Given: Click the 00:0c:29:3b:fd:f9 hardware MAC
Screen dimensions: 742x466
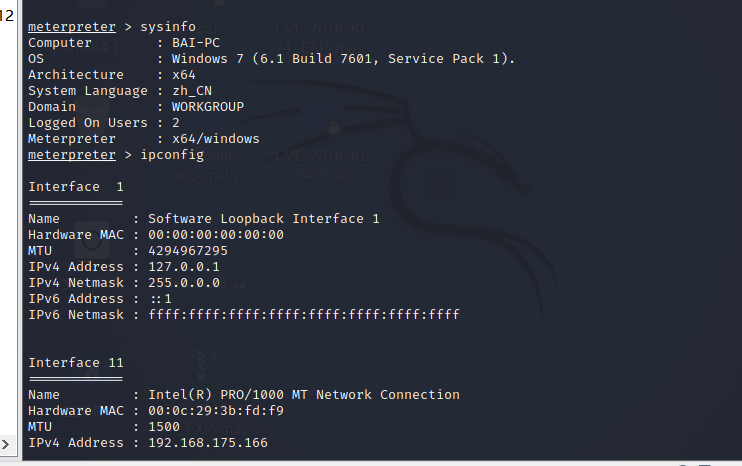Looking at the screenshot, I should click(x=215, y=411).
